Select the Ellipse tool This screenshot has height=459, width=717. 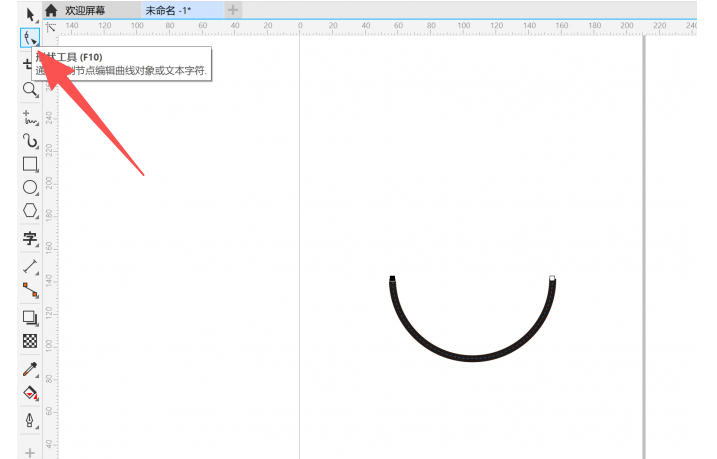[30, 187]
